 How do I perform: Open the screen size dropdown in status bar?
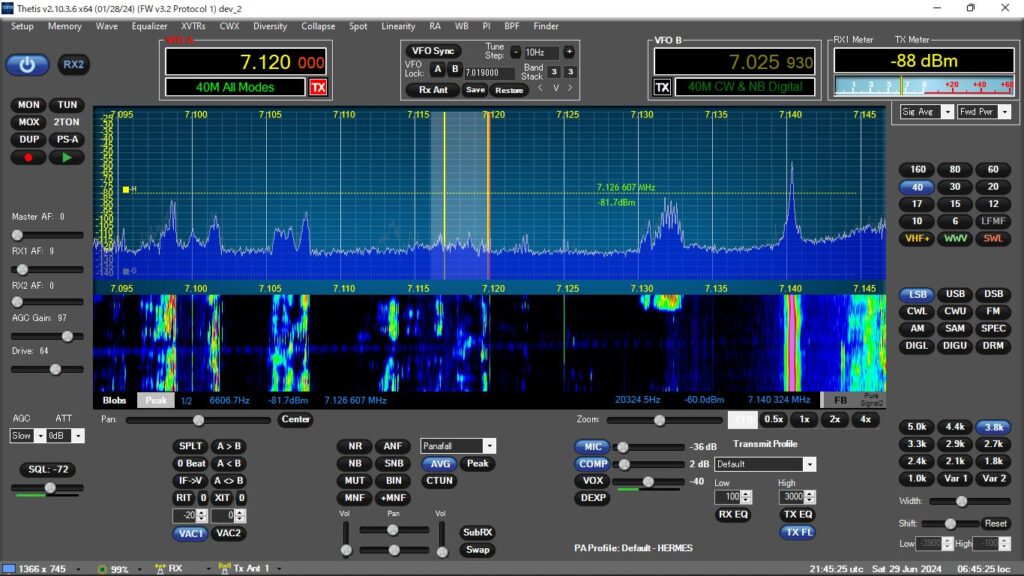click(x=78, y=569)
